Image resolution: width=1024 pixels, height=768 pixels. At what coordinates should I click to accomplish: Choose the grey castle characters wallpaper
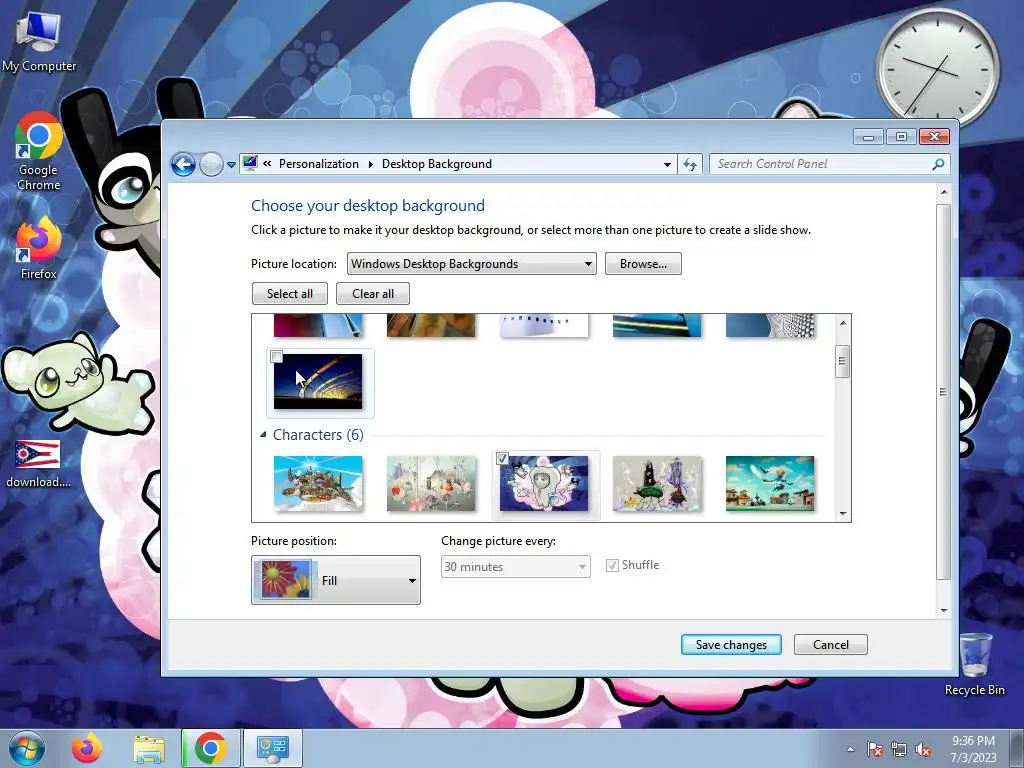657,484
